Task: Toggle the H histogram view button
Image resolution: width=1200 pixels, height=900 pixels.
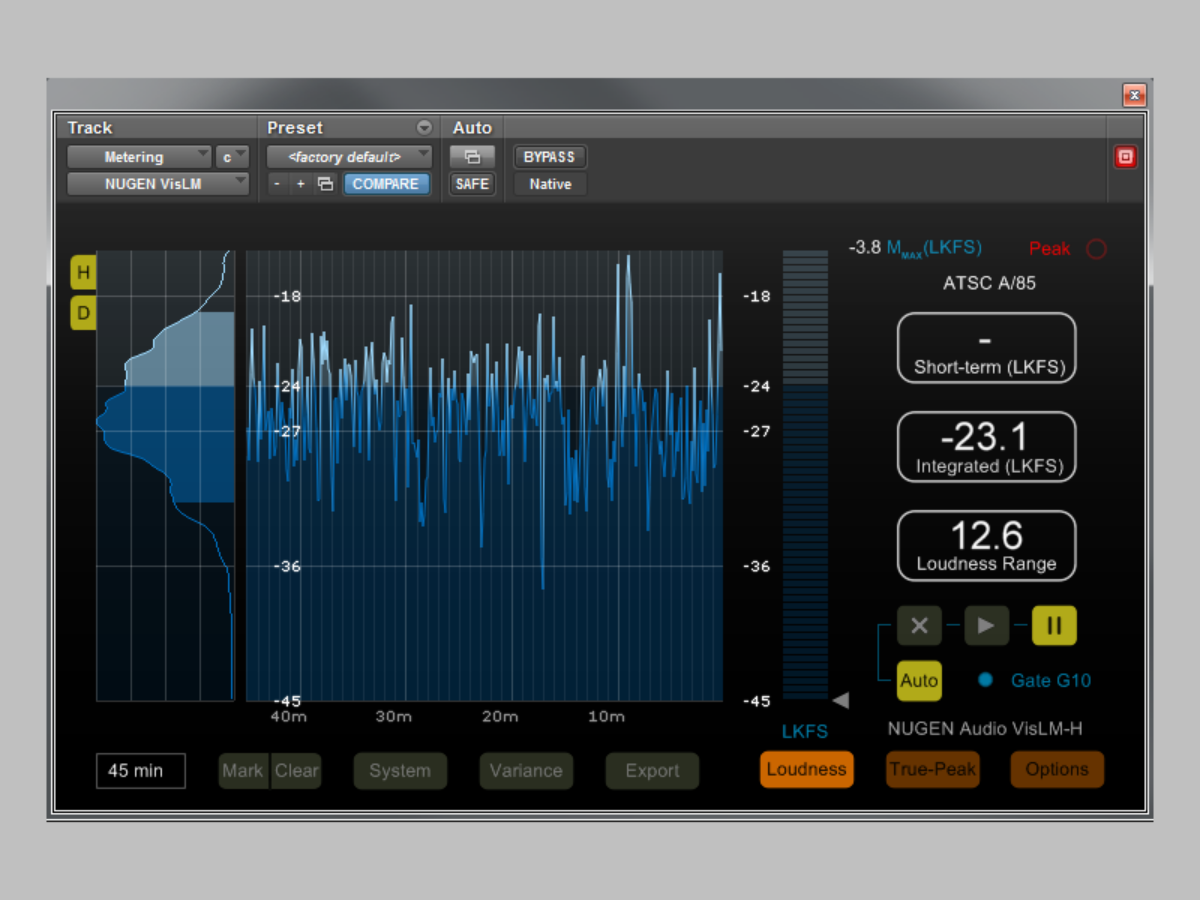Action: click(x=83, y=272)
